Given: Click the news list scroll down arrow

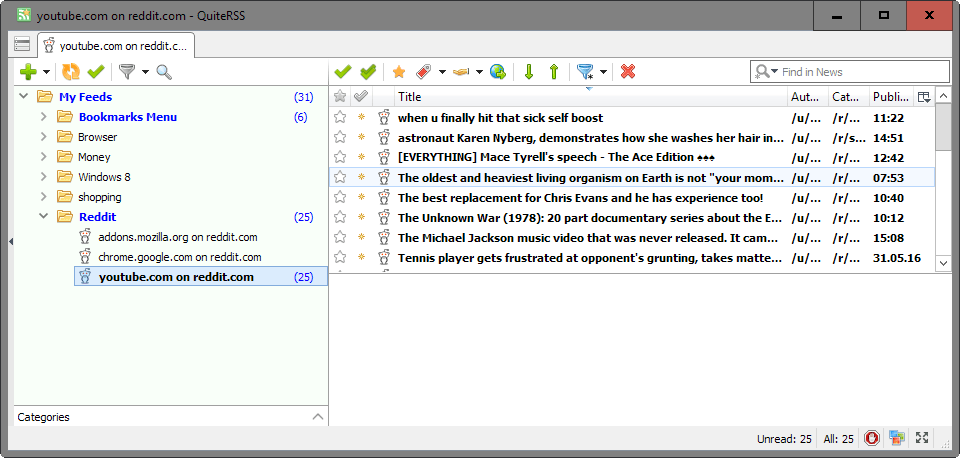Looking at the screenshot, I should click(x=943, y=263).
